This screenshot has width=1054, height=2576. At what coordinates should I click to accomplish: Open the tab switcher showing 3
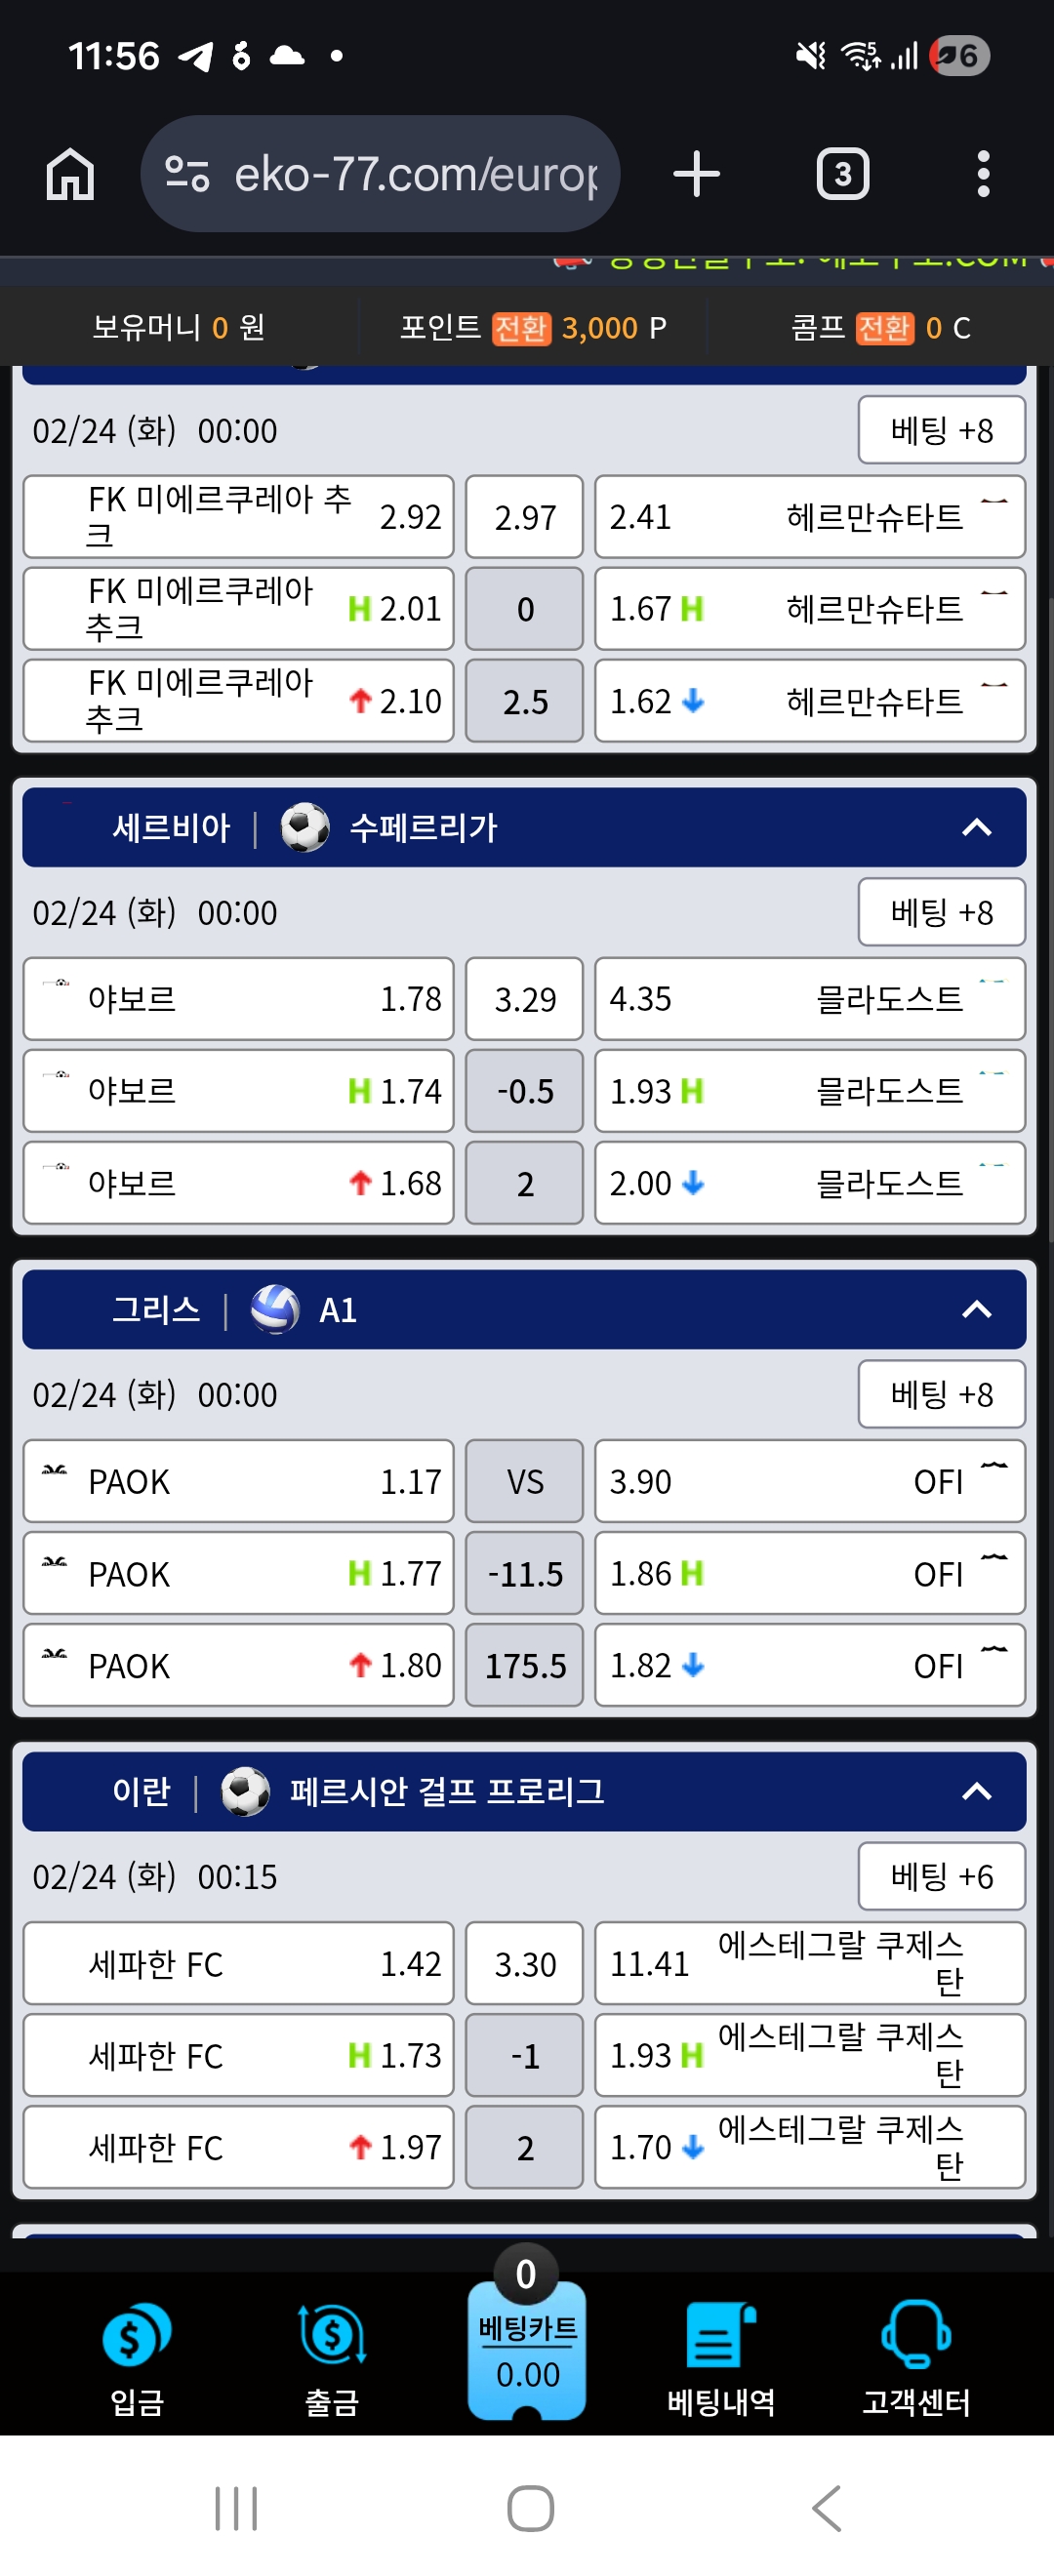[x=842, y=174]
